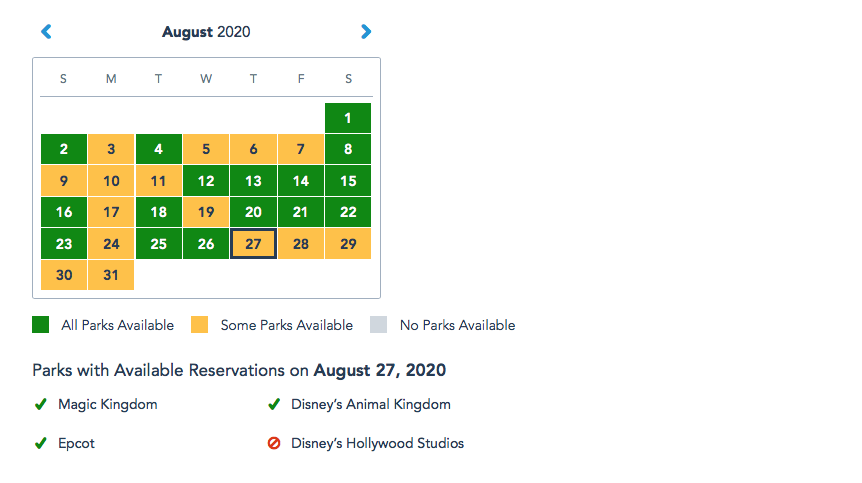Viewport: 862px width, 483px height.
Task: Click green checkmark beside Magic Kingdom
Action: (x=41, y=404)
